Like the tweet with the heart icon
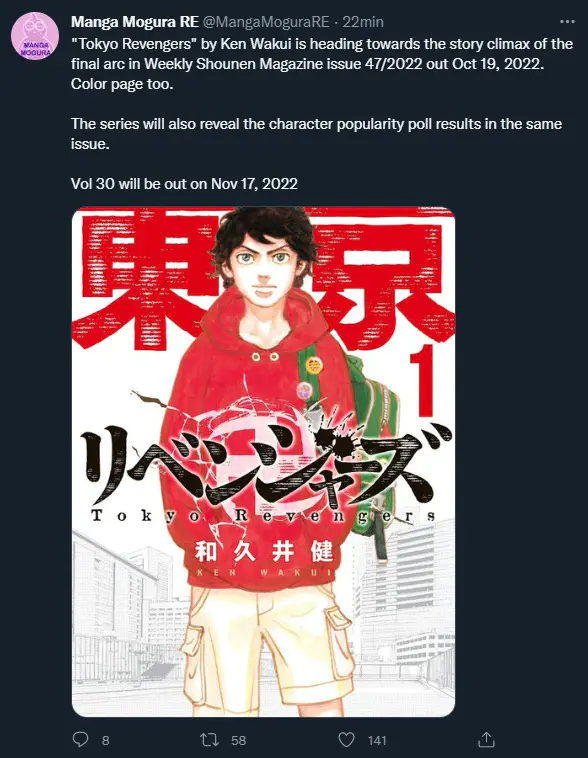 (346, 740)
